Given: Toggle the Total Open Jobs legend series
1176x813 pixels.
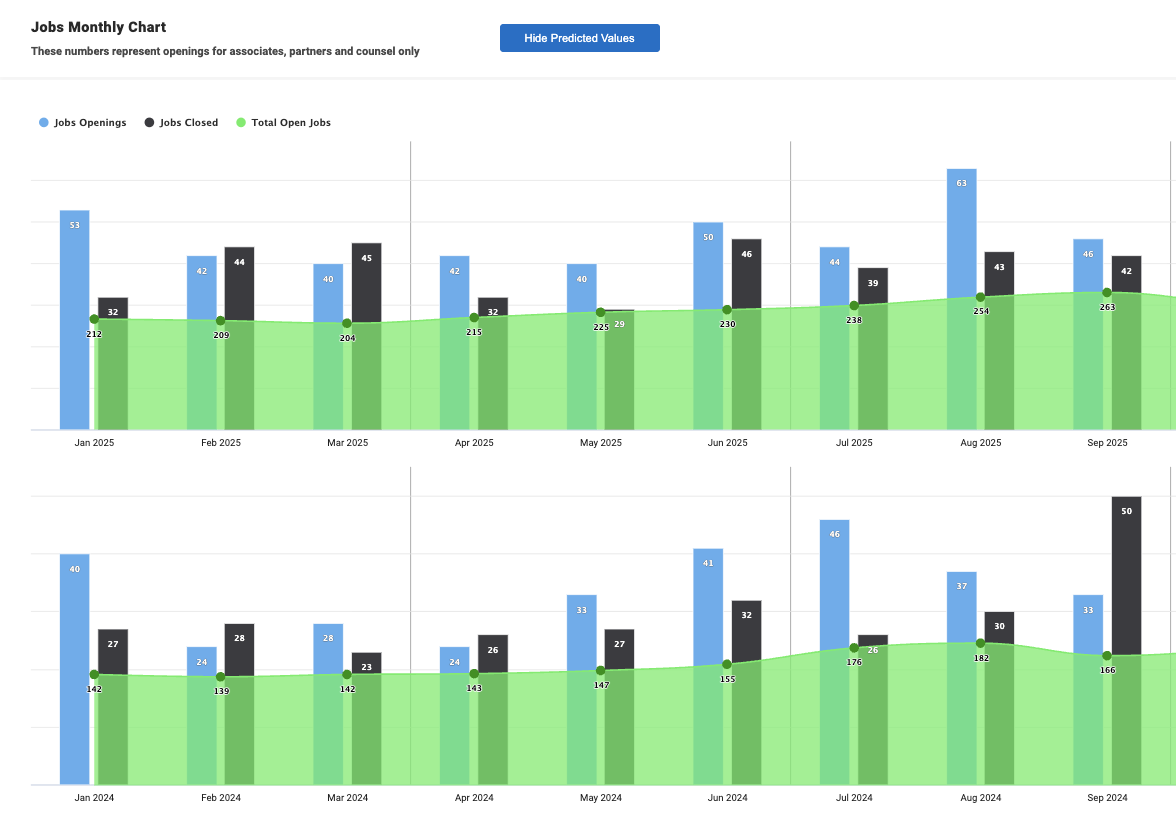Looking at the screenshot, I should tap(291, 123).
